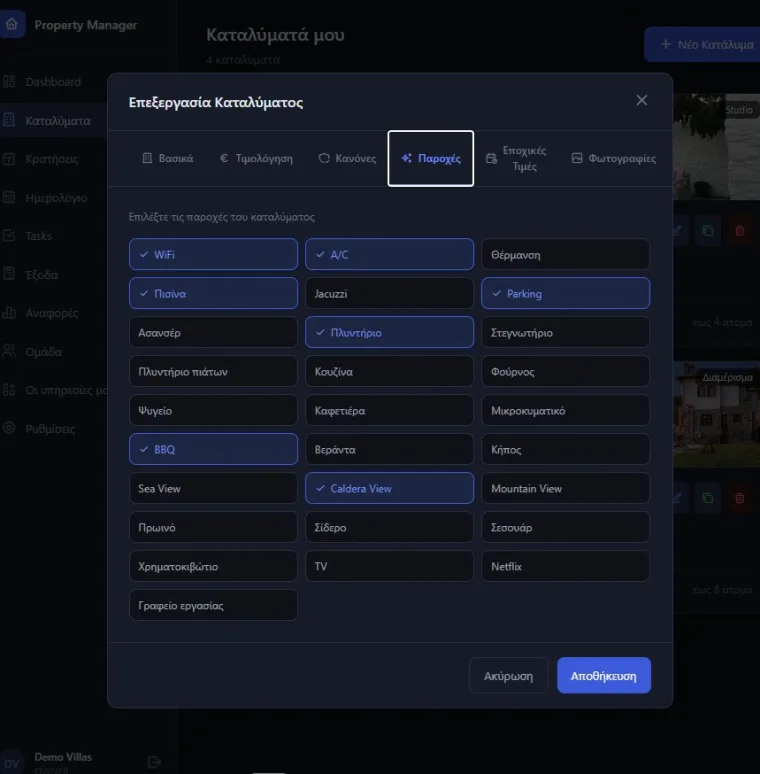Select the Στεγνωτήριο amenity

(x=566, y=332)
